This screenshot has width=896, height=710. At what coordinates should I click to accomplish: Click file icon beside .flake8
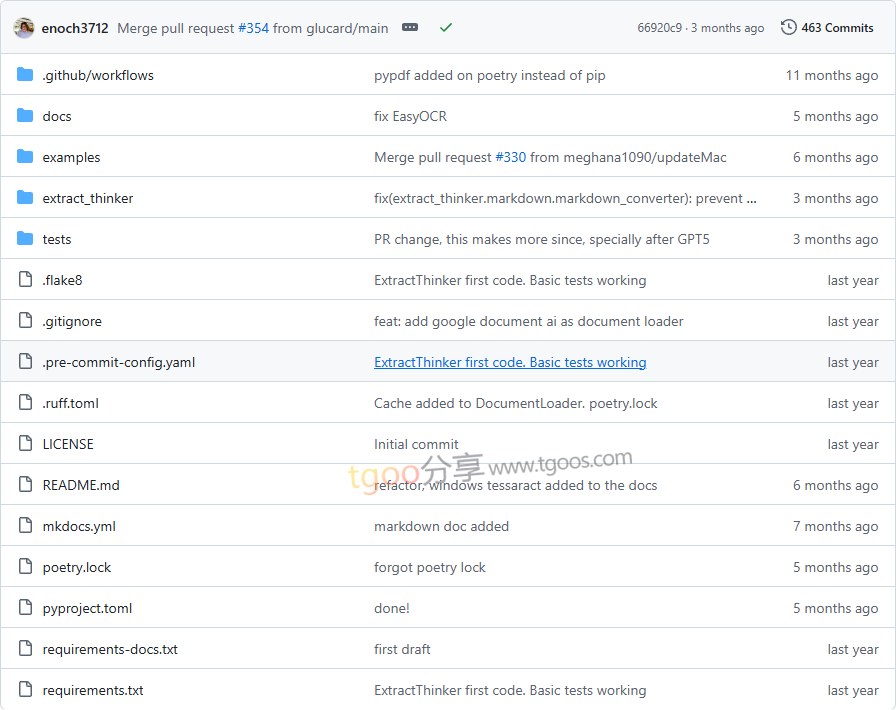(25, 280)
